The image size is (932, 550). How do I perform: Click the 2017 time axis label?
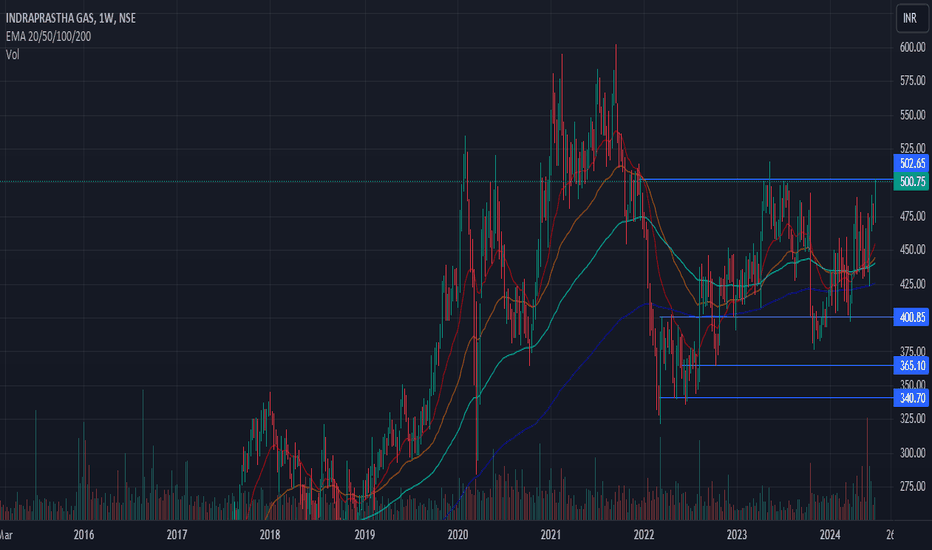tap(177, 535)
